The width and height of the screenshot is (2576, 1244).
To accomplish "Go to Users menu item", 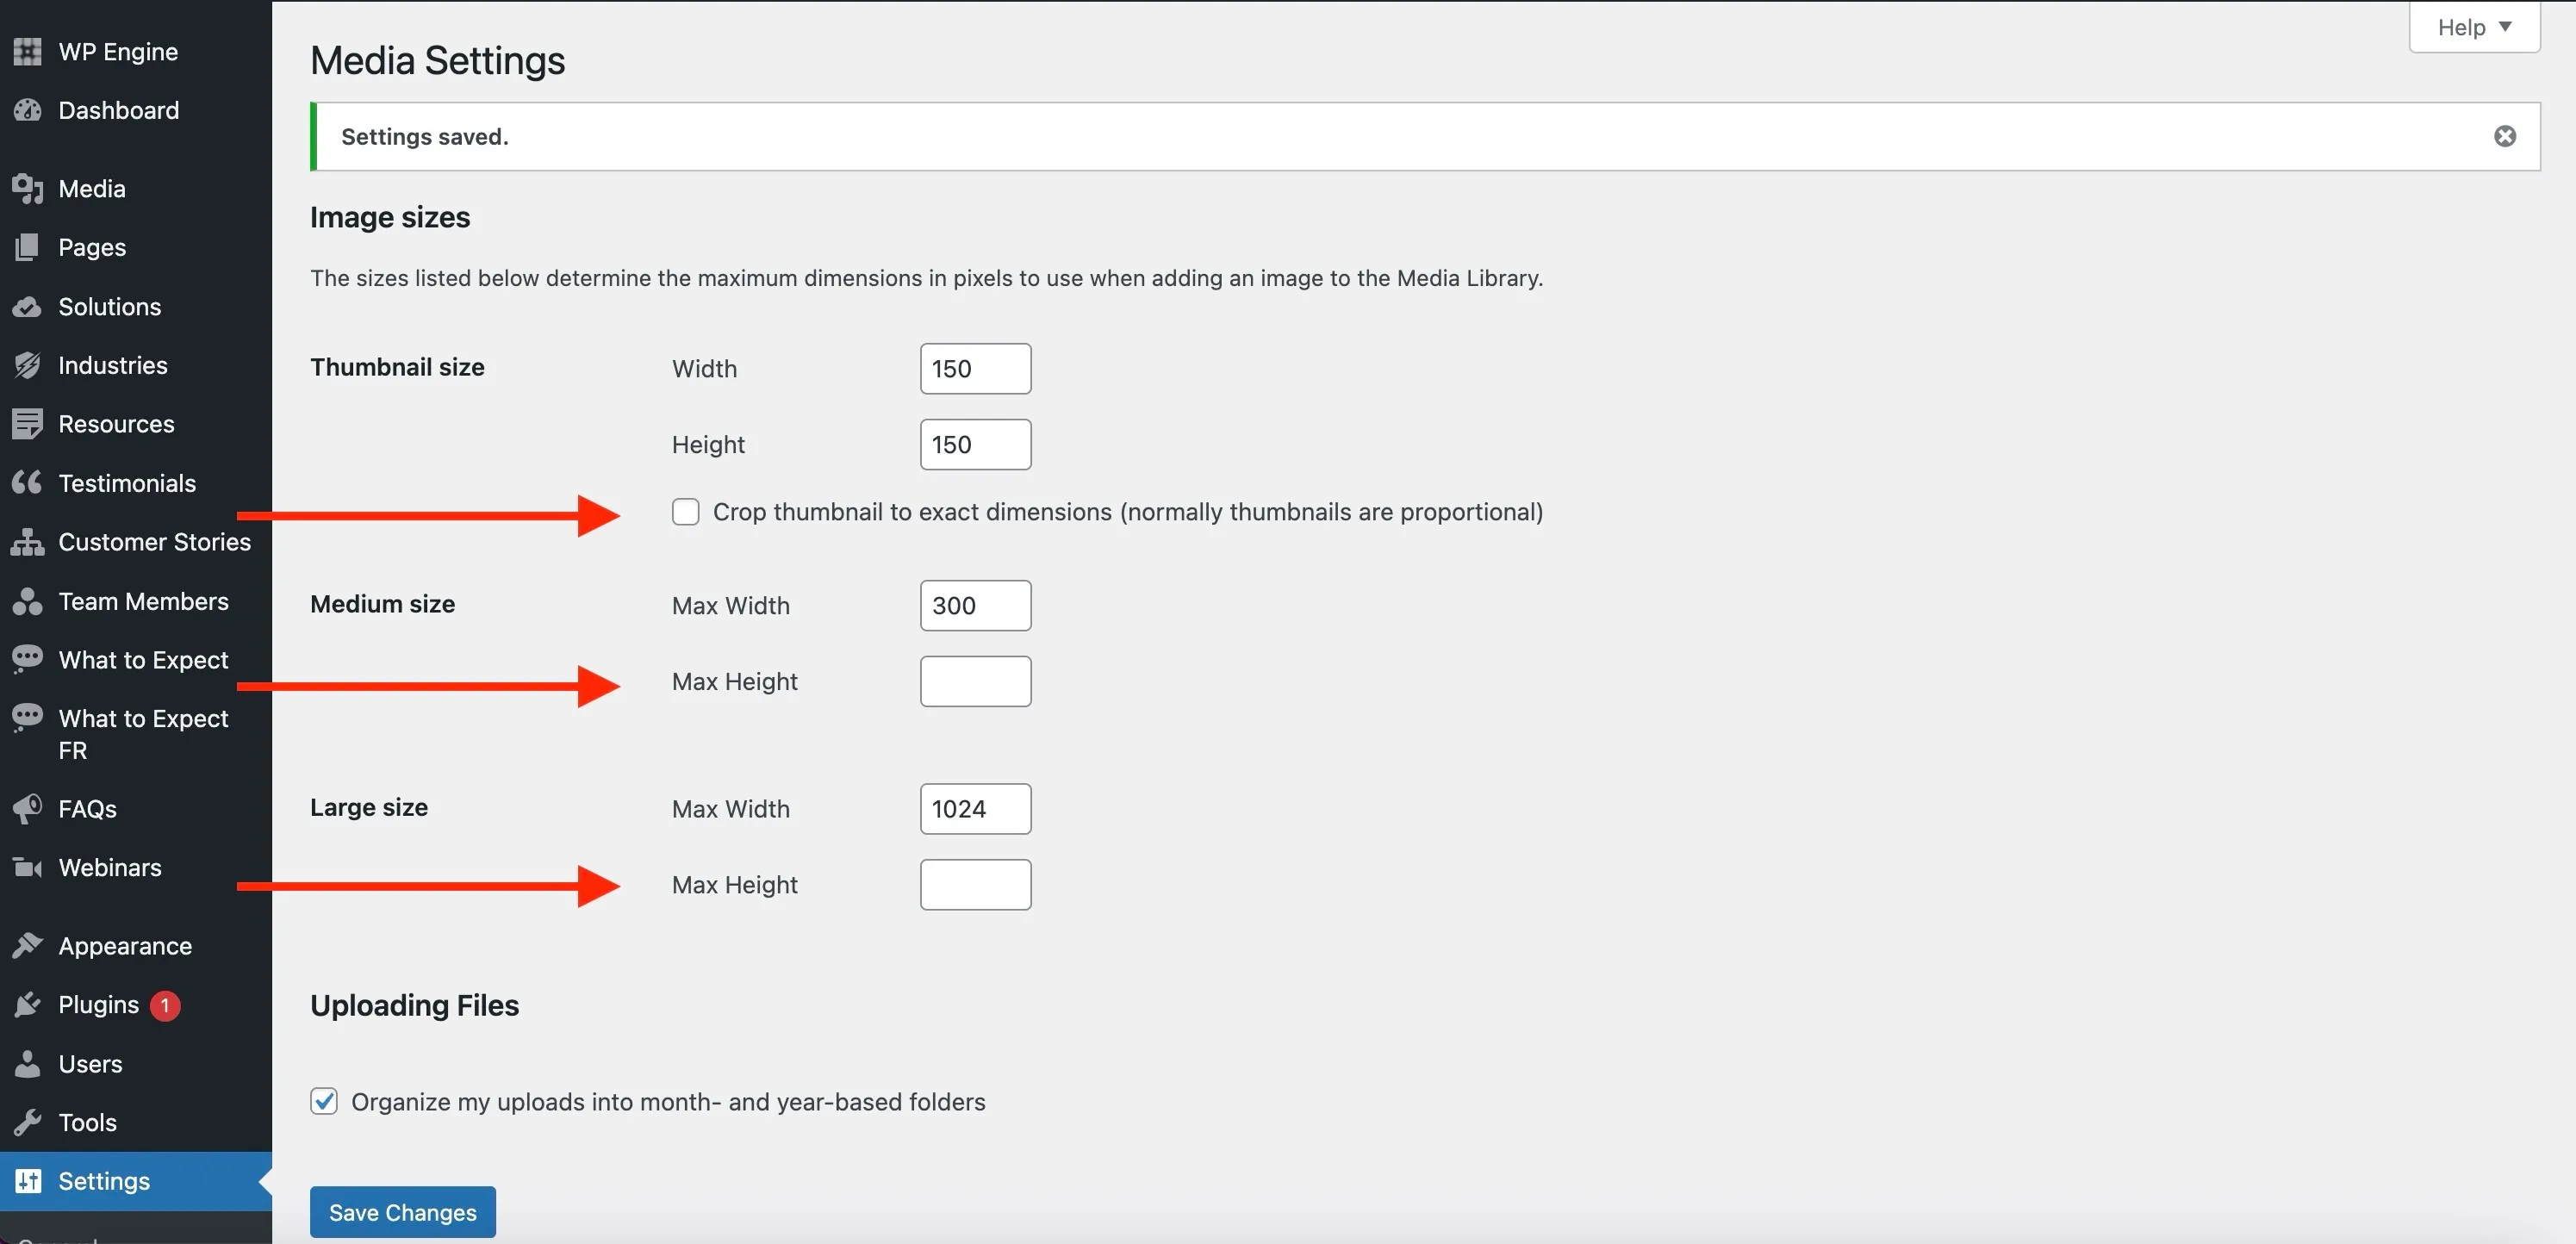I will 90,1064.
